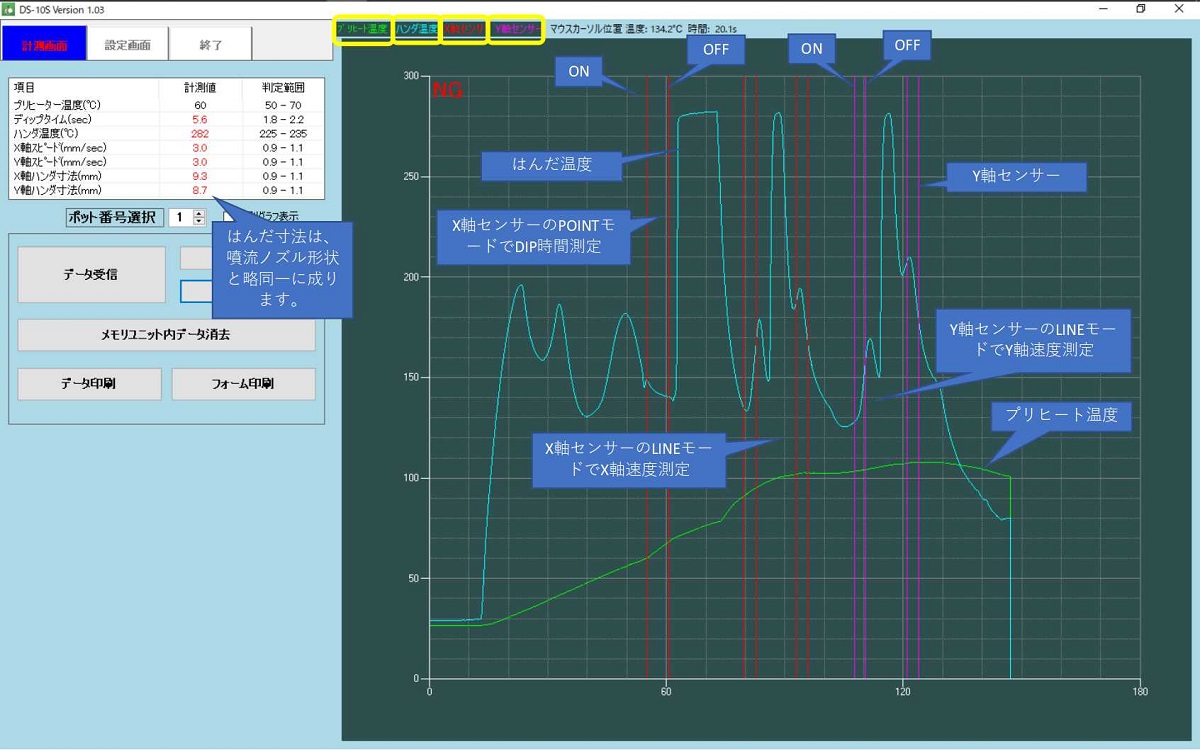Toggle the magenta Y軸センサー legend item

point(516,30)
